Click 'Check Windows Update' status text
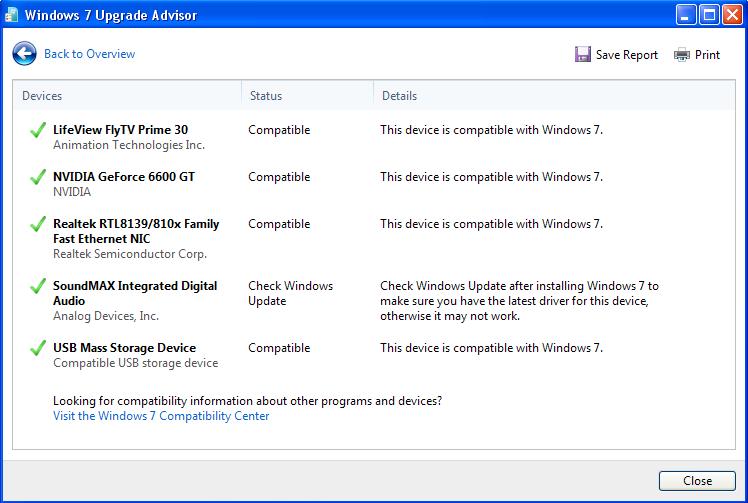Image resolution: width=748 pixels, height=503 pixels. coord(291,293)
